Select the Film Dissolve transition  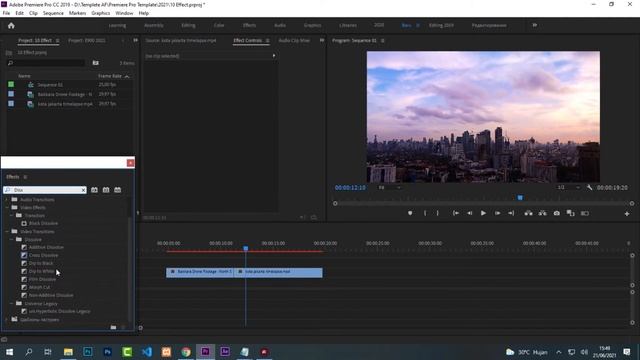point(42,279)
